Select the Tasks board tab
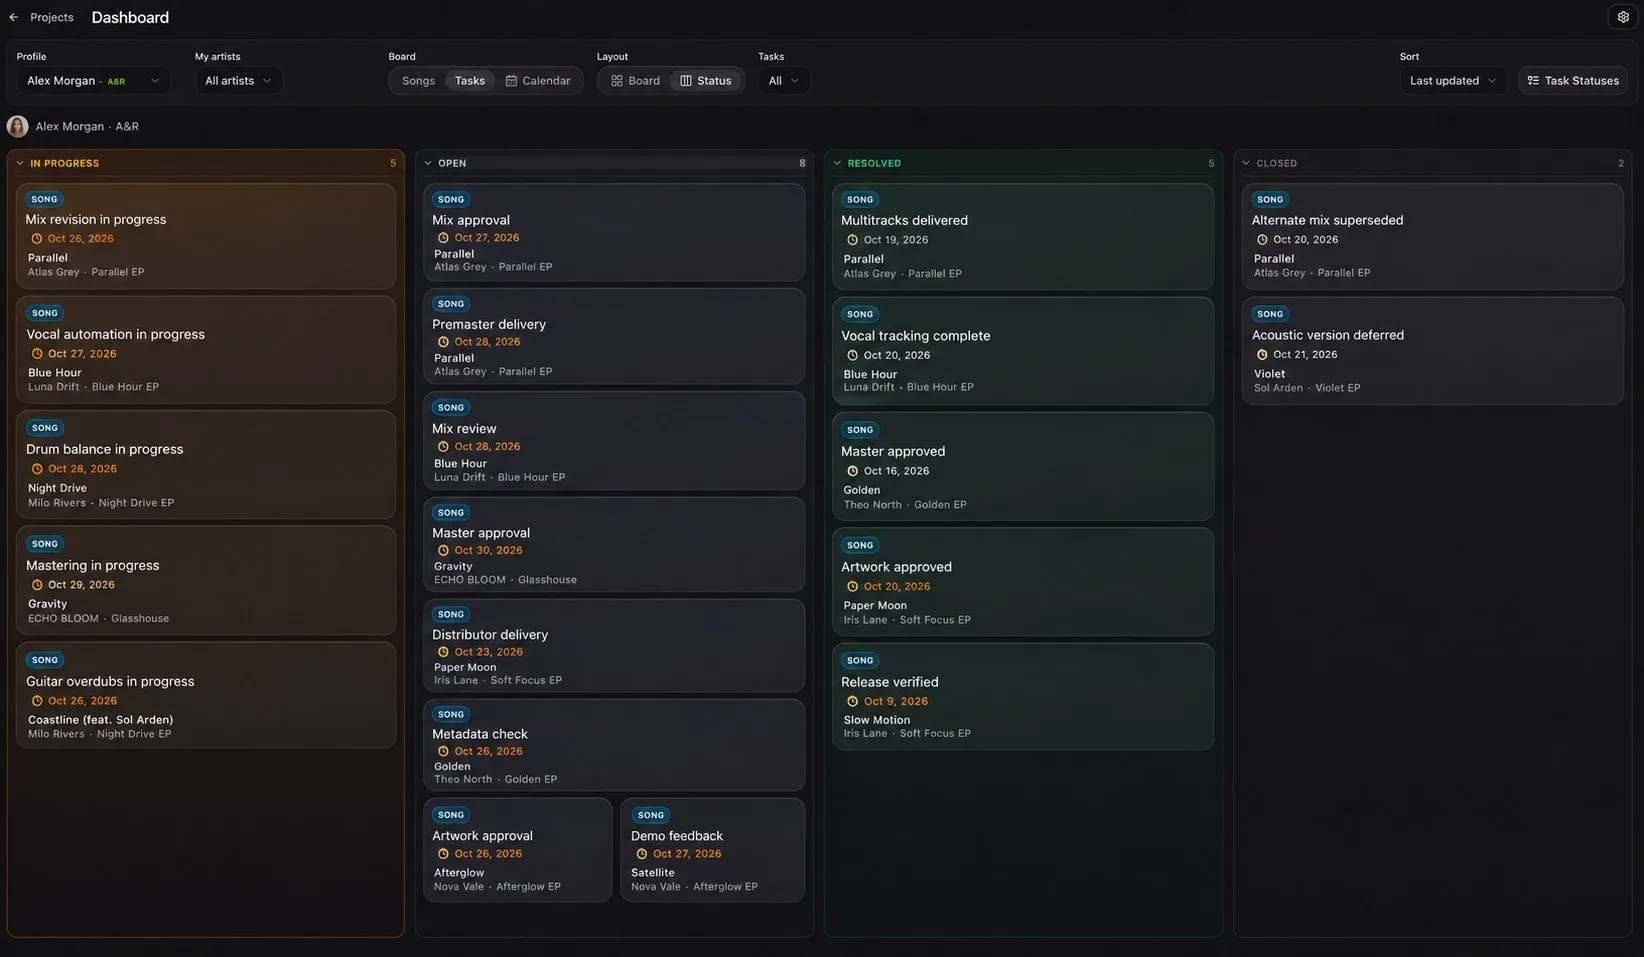The height and width of the screenshot is (957, 1644). click(470, 81)
